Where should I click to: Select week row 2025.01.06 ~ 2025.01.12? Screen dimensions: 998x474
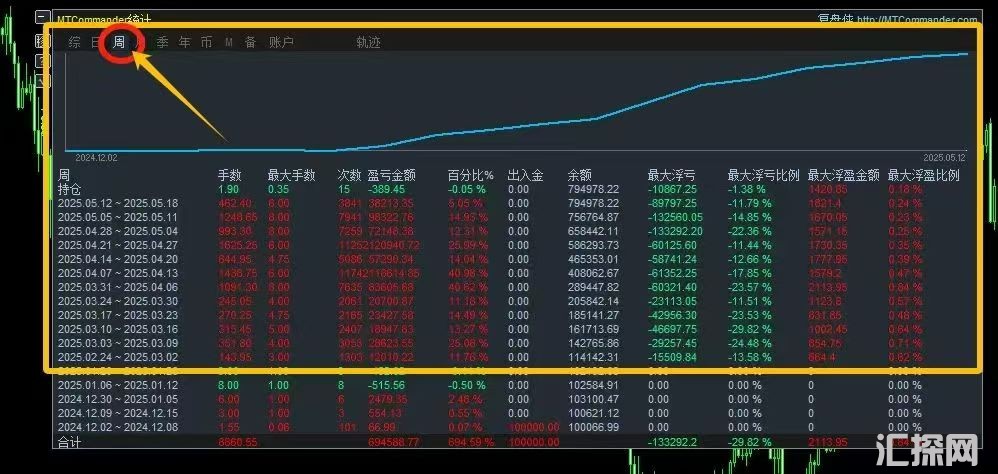[118, 386]
